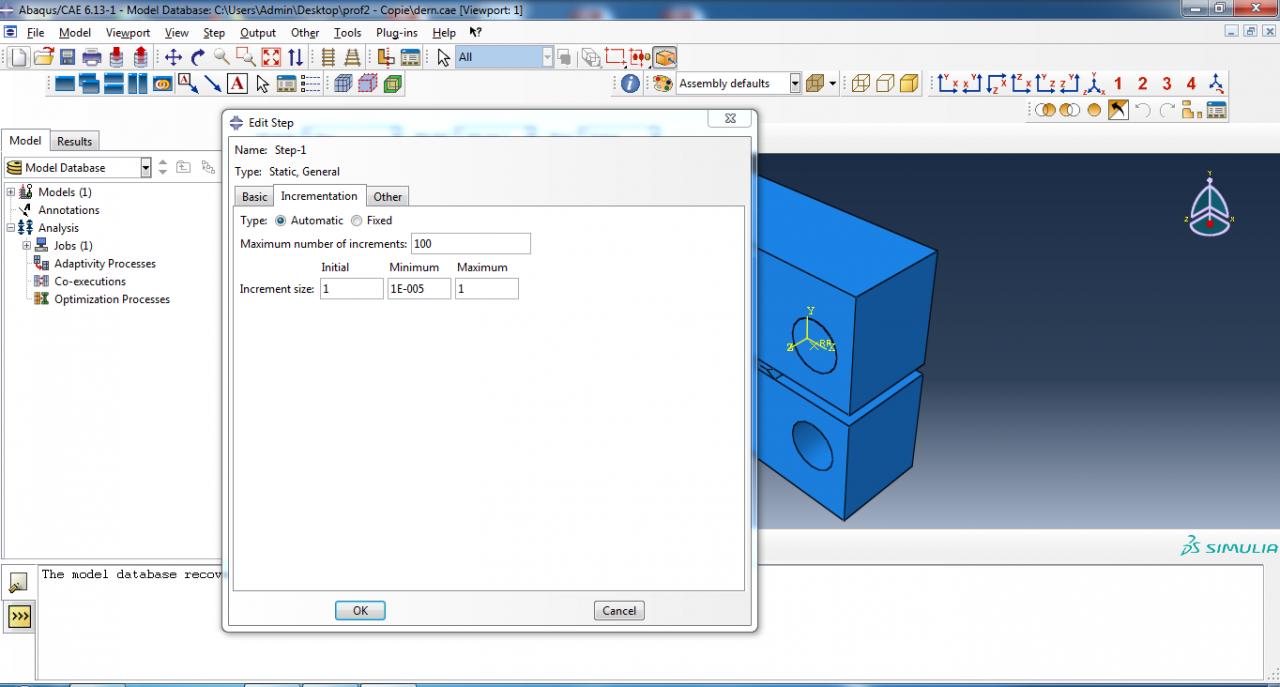Open a model database file
Screen dimensions: 1280x687
click(x=43, y=57)
